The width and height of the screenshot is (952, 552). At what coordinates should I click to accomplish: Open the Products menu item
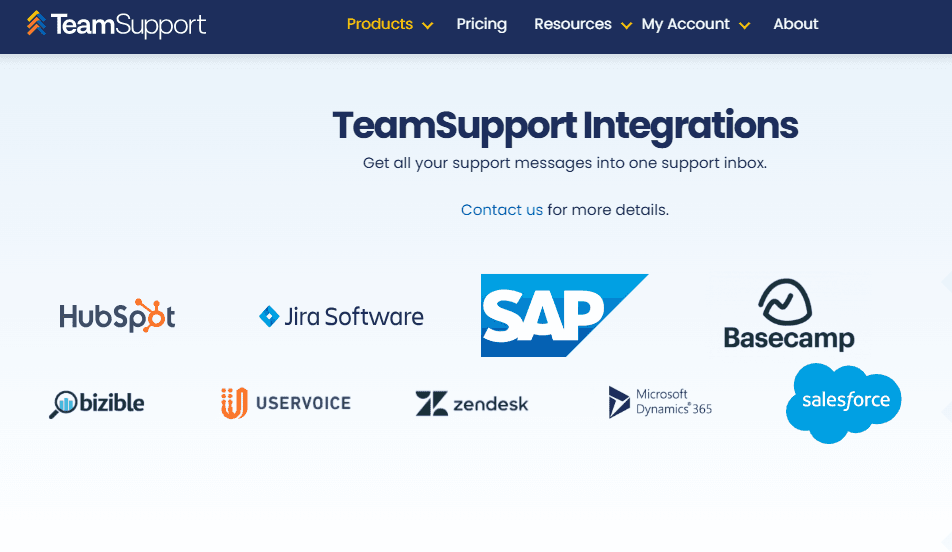tap(379, 24)
